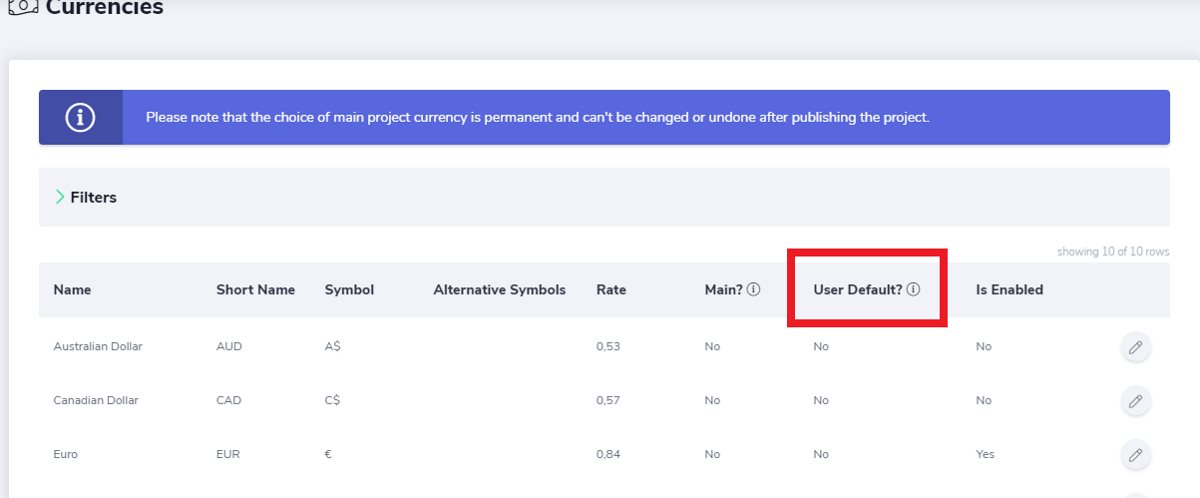Click the info icon beside Main?
The width and height of the screenshot is (1200, 498).
[754, 290]
